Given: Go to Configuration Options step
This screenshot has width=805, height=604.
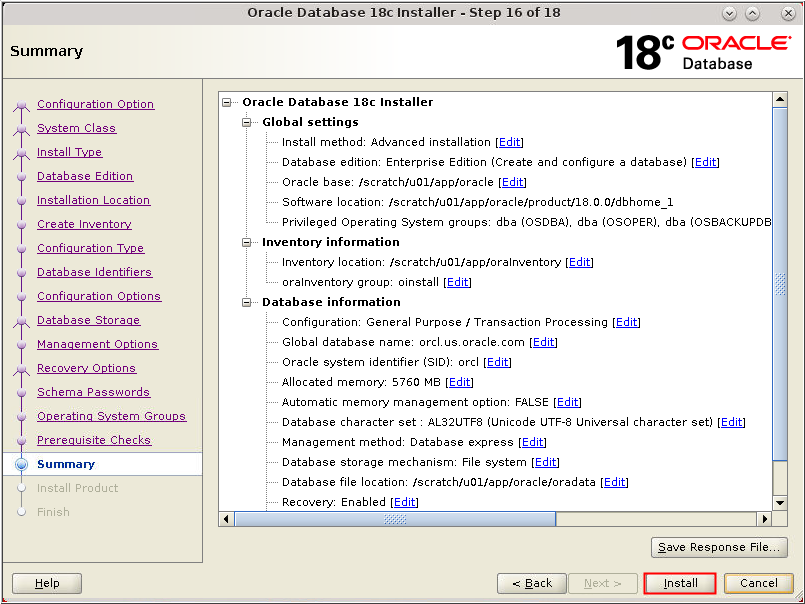Looking at the screenshot, I should click(99, 296).
